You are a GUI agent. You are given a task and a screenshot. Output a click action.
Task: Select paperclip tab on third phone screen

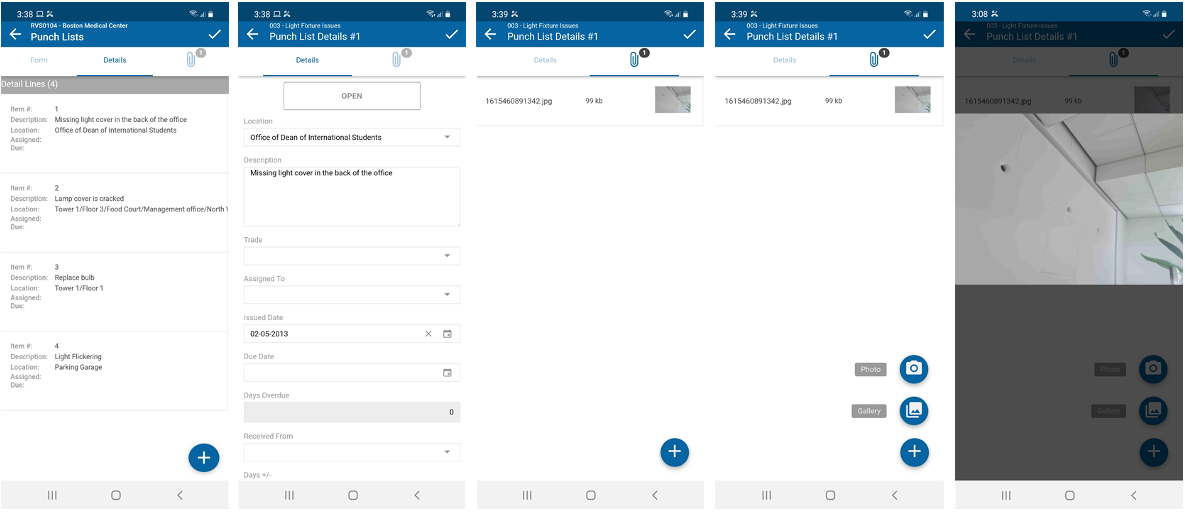point(634,60)
